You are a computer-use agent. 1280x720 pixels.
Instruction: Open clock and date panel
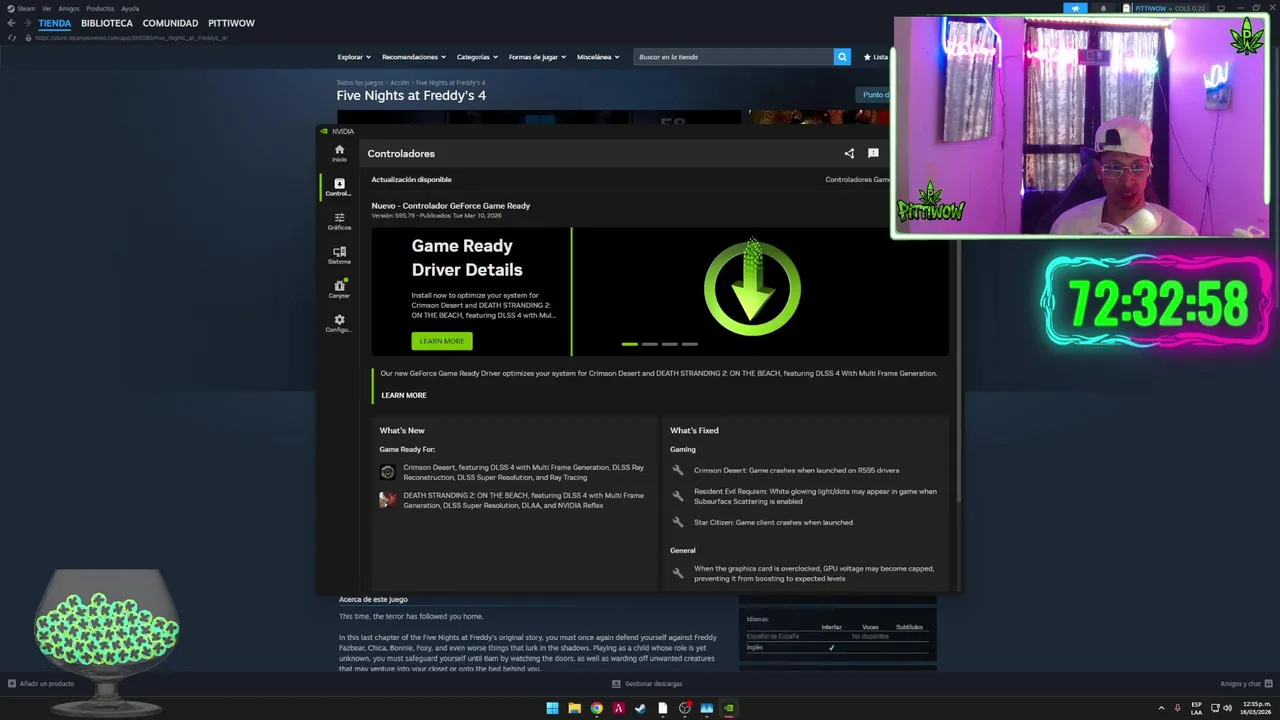pyautogui.click(x=1257, y=708)
